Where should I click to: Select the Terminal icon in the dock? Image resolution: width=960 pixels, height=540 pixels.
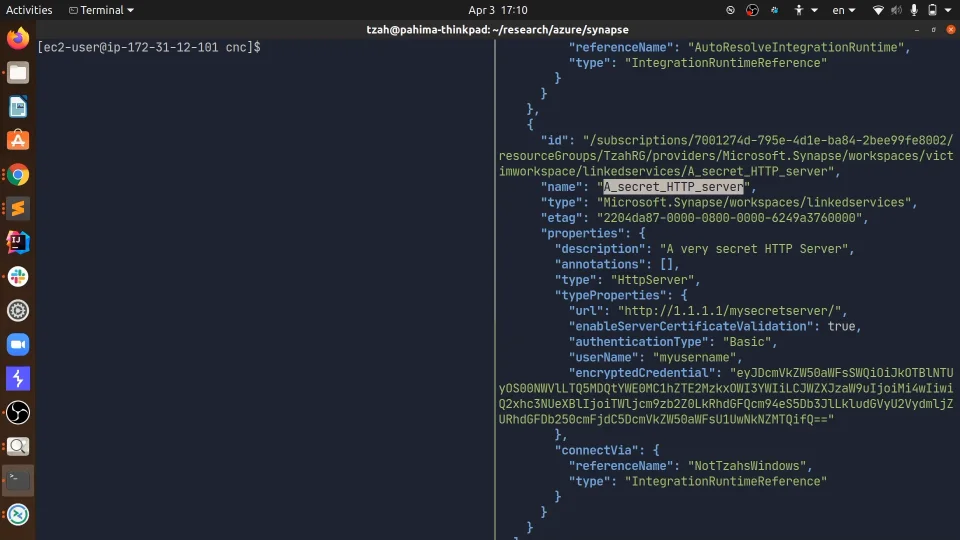pyautogui.click(x=18, y=481)
